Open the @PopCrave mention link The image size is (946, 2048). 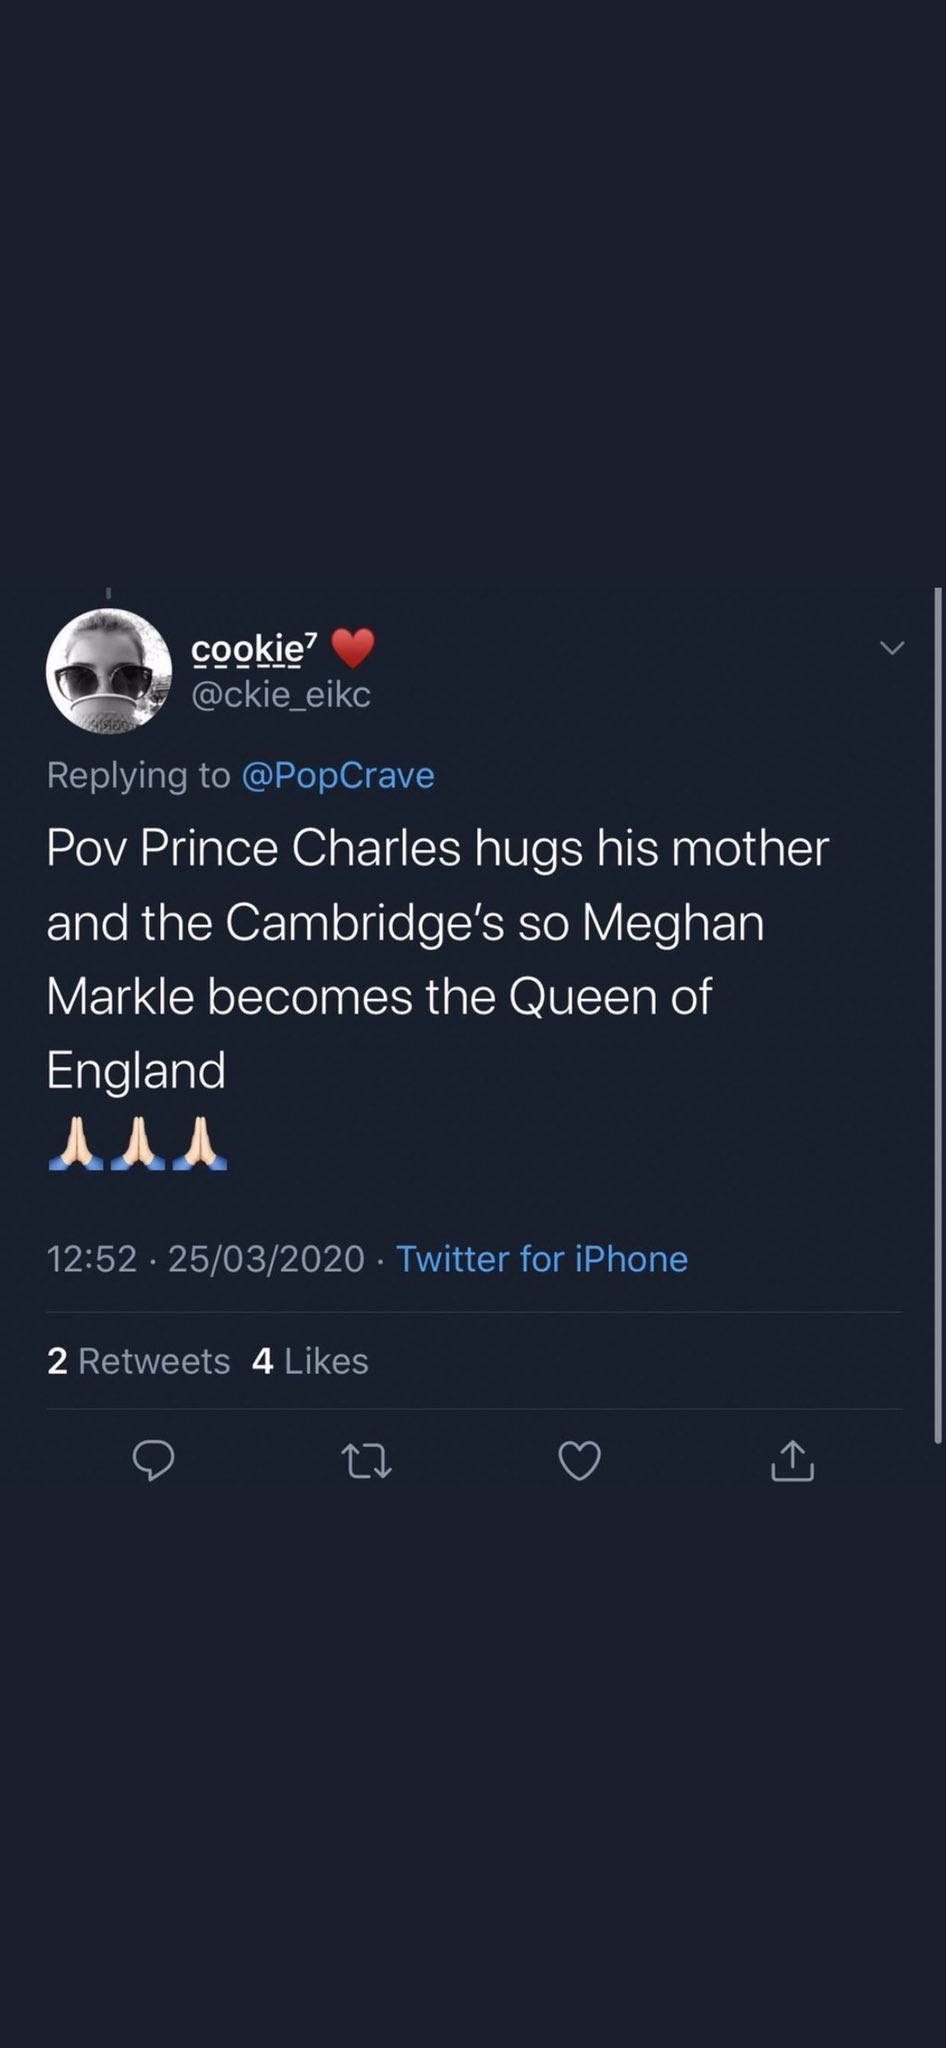coord(338,776)
